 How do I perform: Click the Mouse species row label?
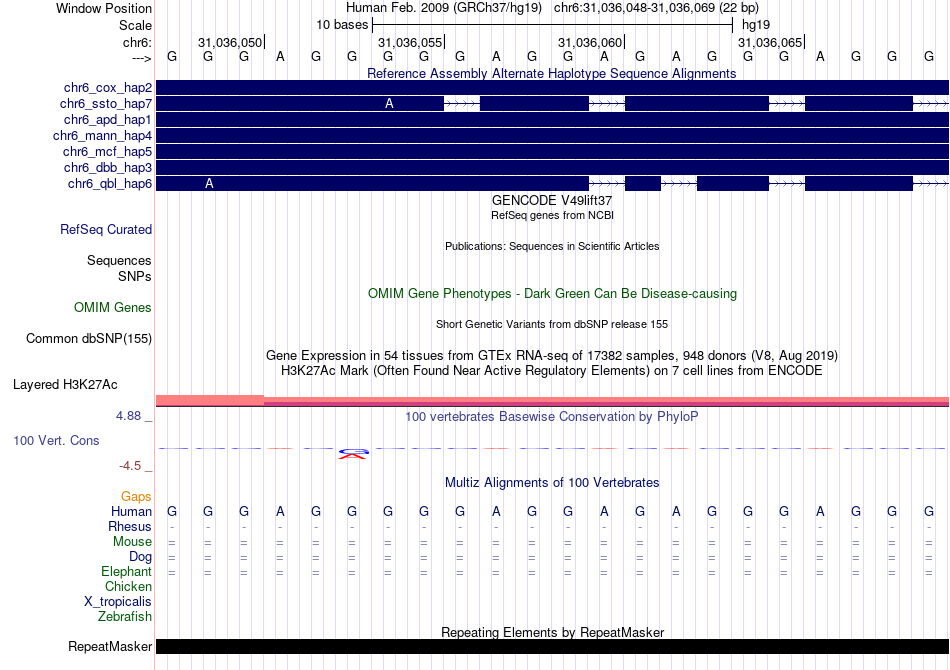(132, 542)
